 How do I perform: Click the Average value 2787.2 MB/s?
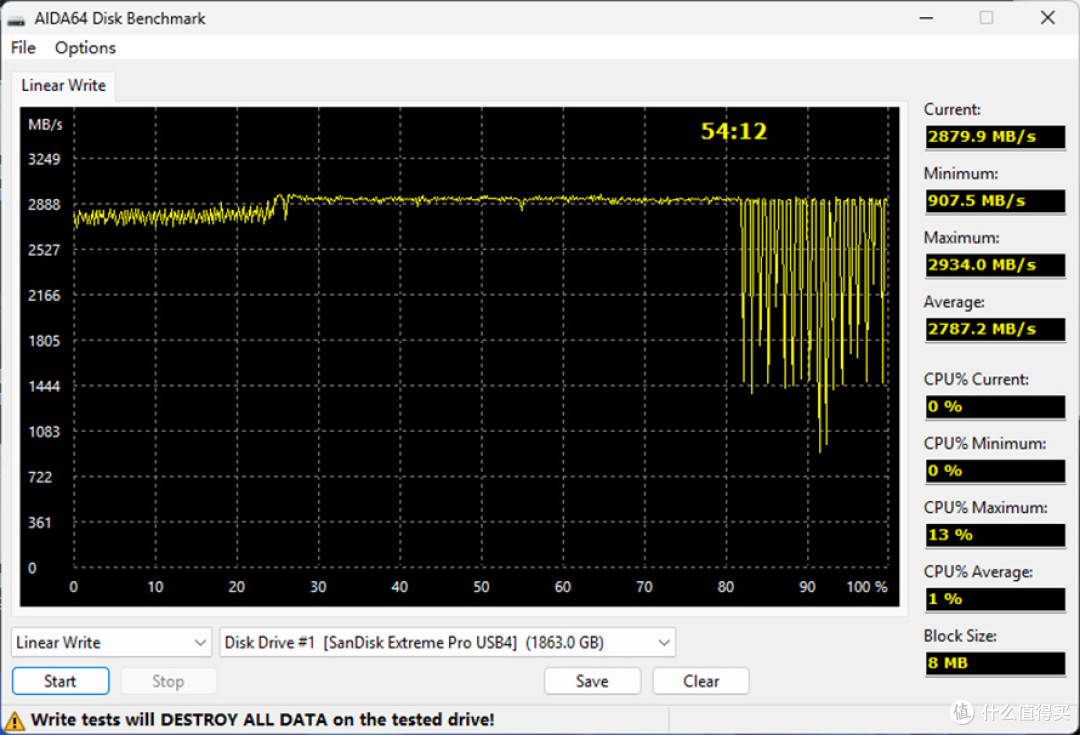pos(995,329)
